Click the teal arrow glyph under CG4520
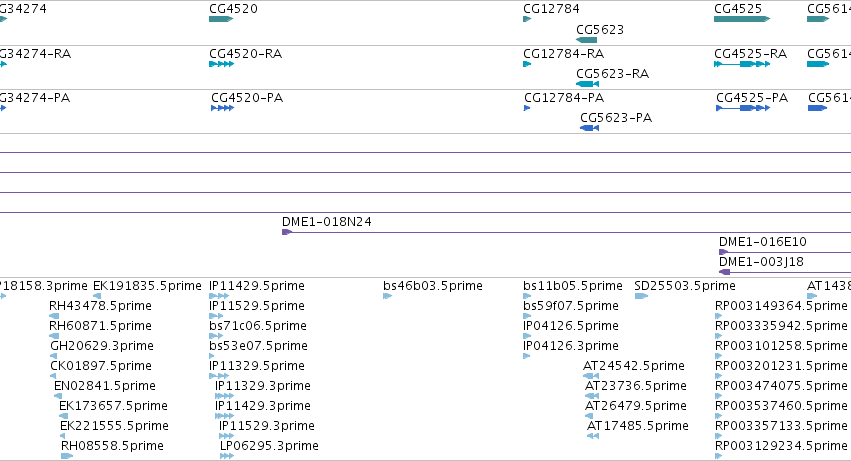851x461 pixels. [221, 19]
